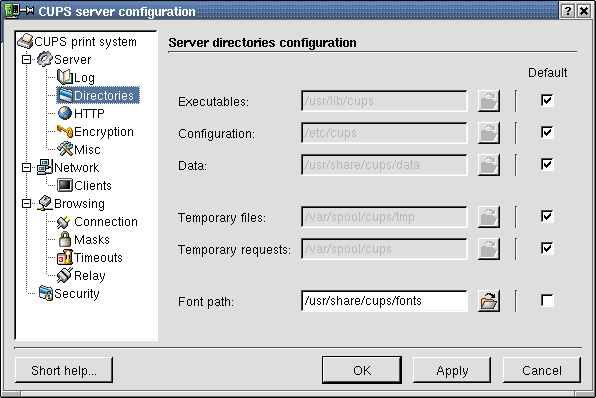Select CUPS print system root label
Viewport: 596px width, 398px height.
tap(85, 41)
